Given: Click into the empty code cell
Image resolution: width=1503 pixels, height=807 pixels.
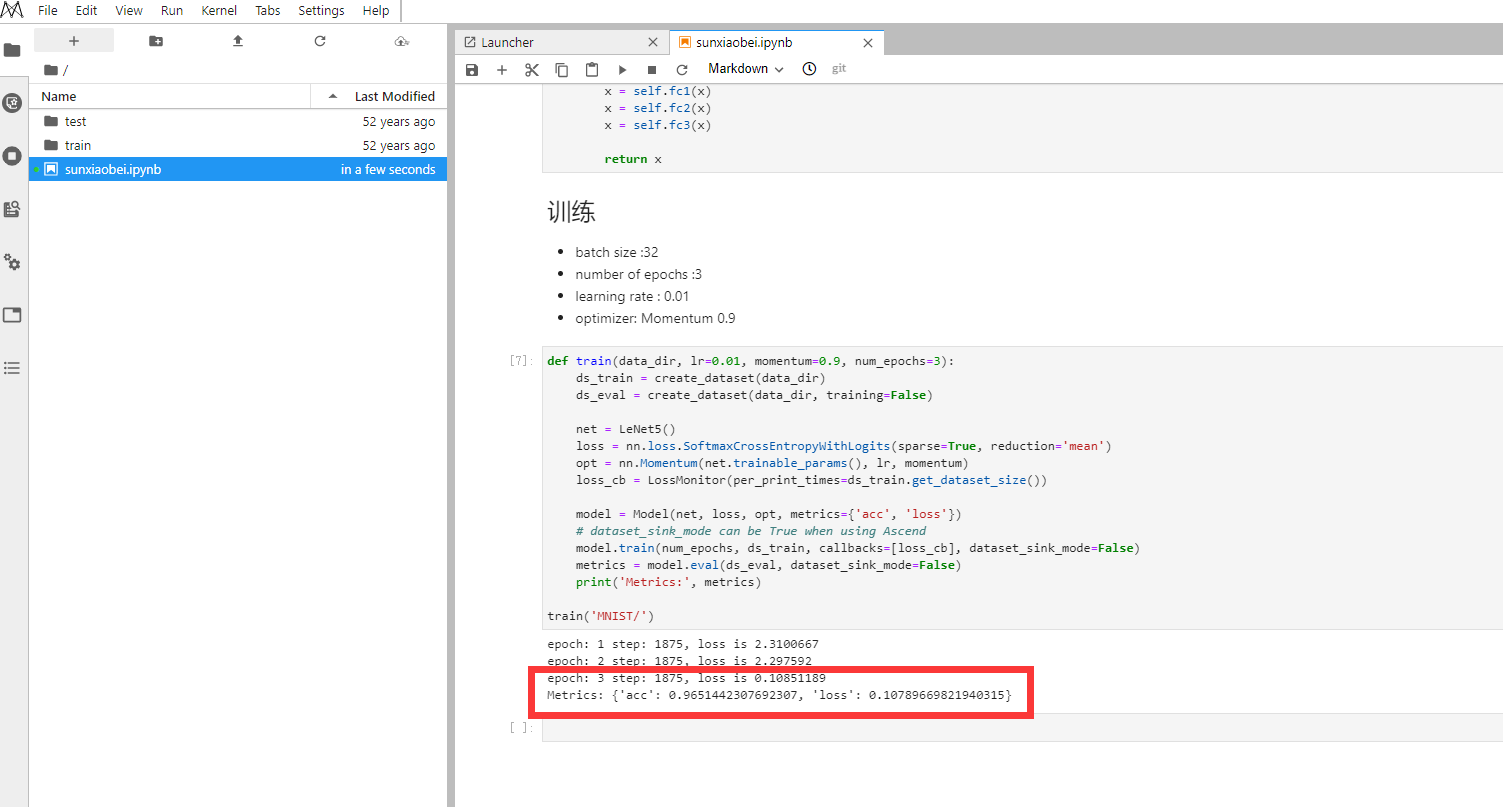Looking at the screenshot, I should tap(1022, 727).
